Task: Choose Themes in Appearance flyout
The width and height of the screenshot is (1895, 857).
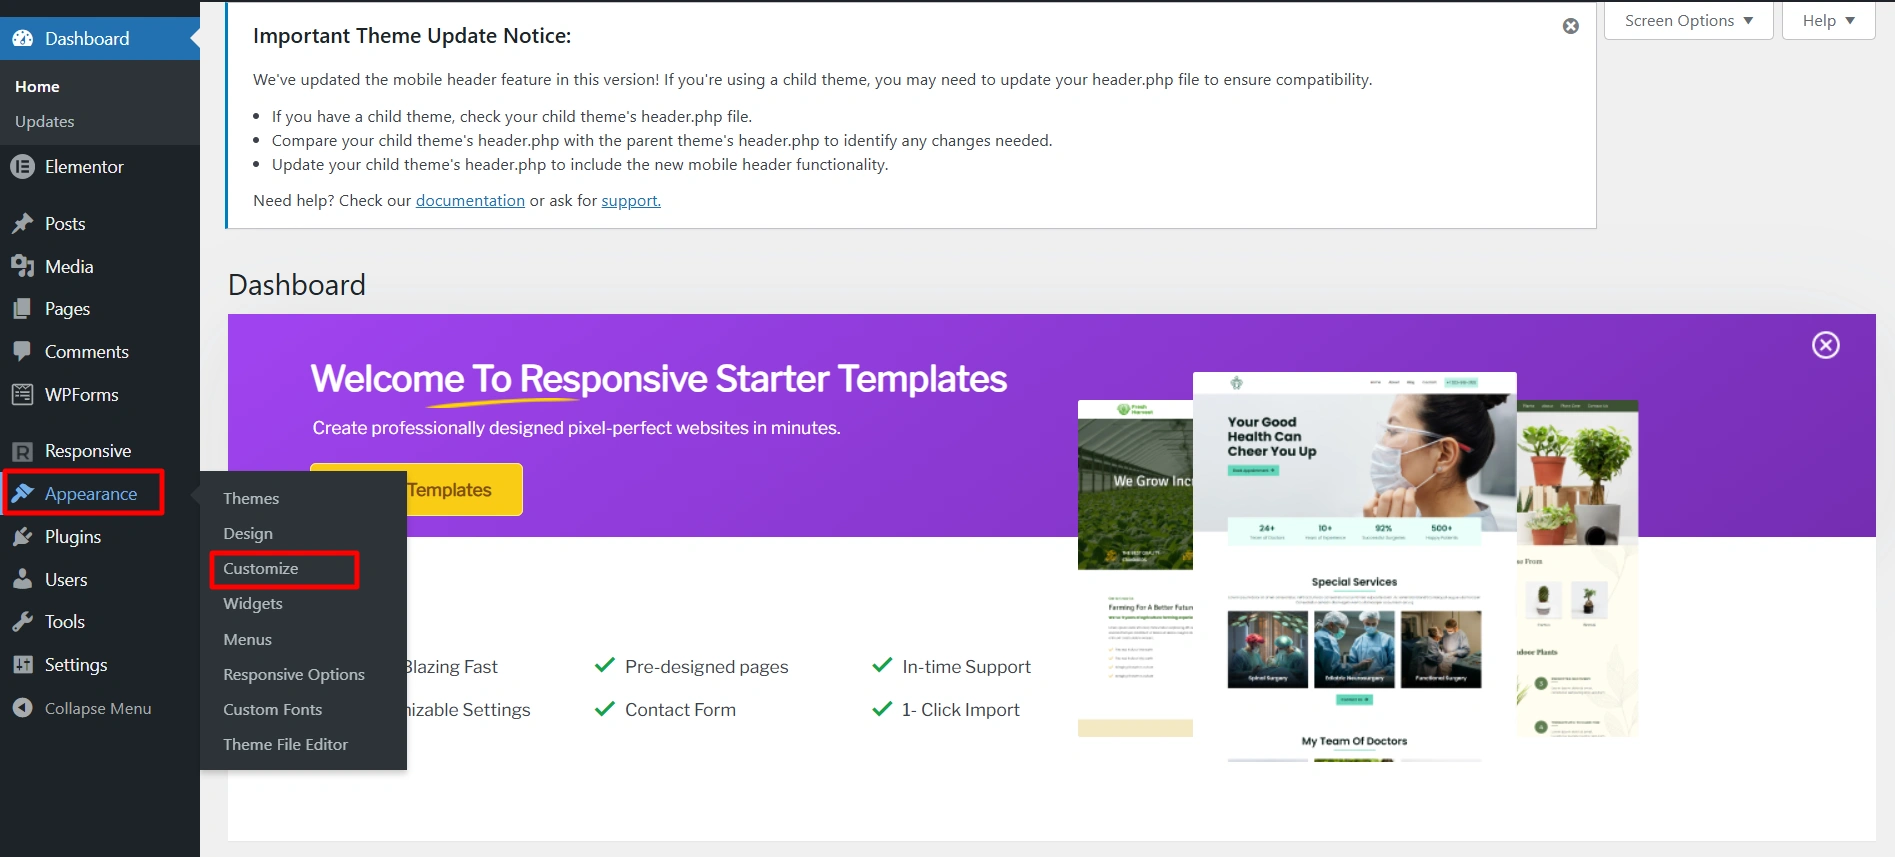Action: pos(251,498)
